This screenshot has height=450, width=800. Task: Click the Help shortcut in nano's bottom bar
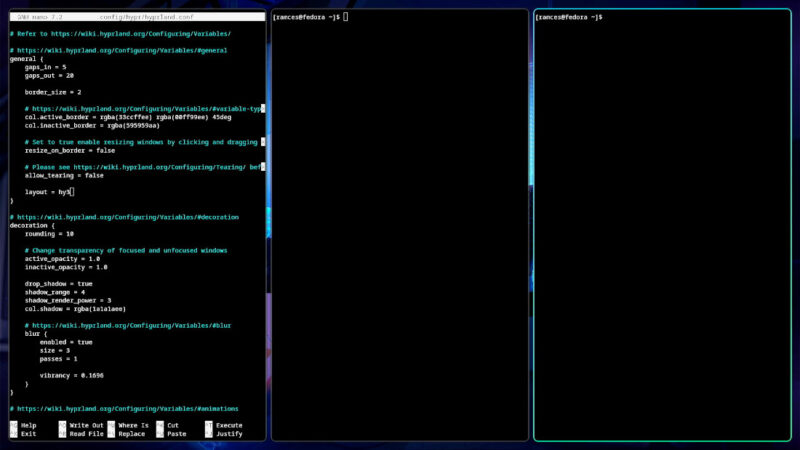(23, 425)
